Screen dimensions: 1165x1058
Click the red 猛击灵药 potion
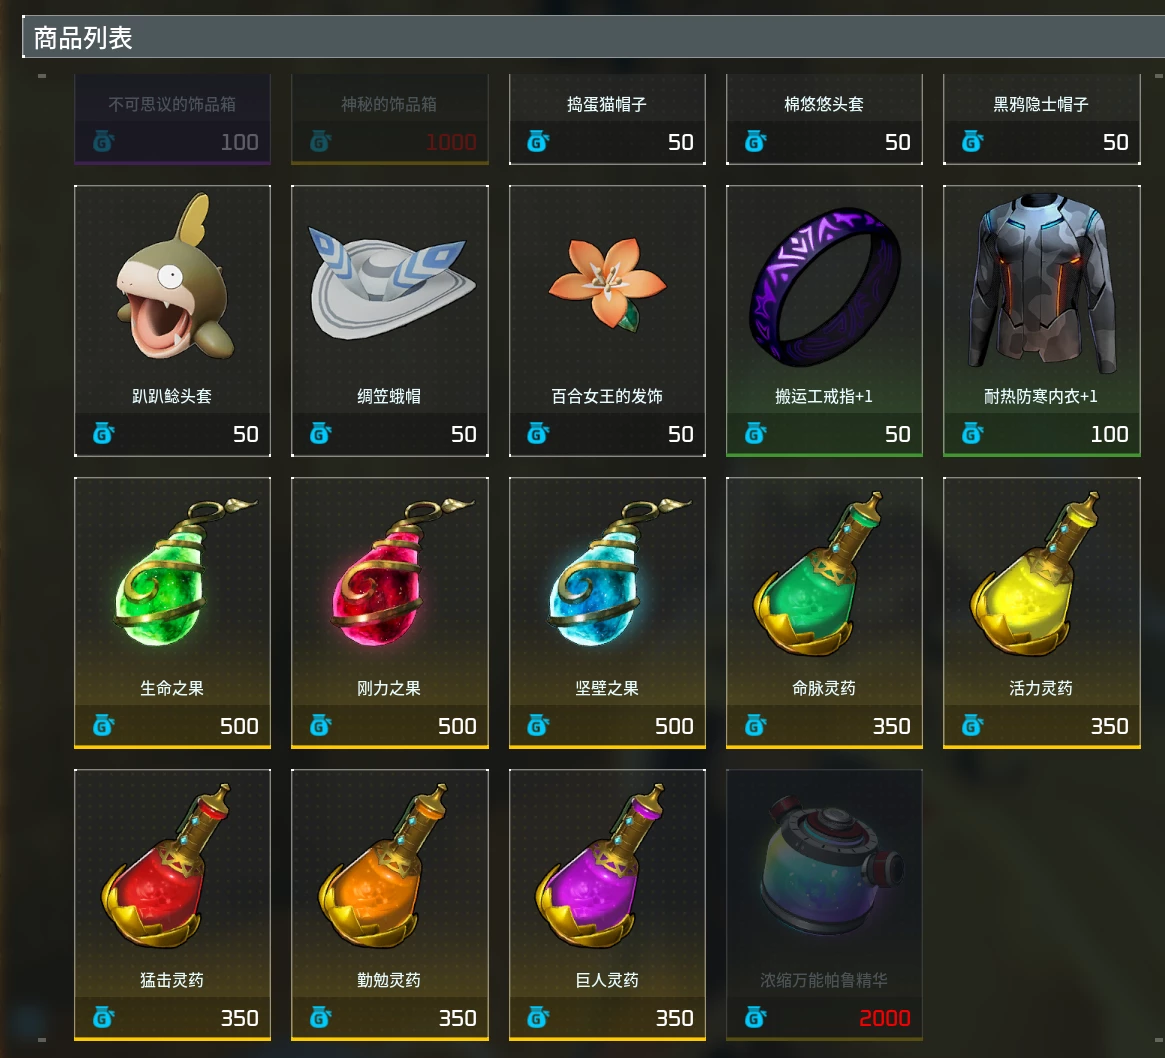(172, 904)
